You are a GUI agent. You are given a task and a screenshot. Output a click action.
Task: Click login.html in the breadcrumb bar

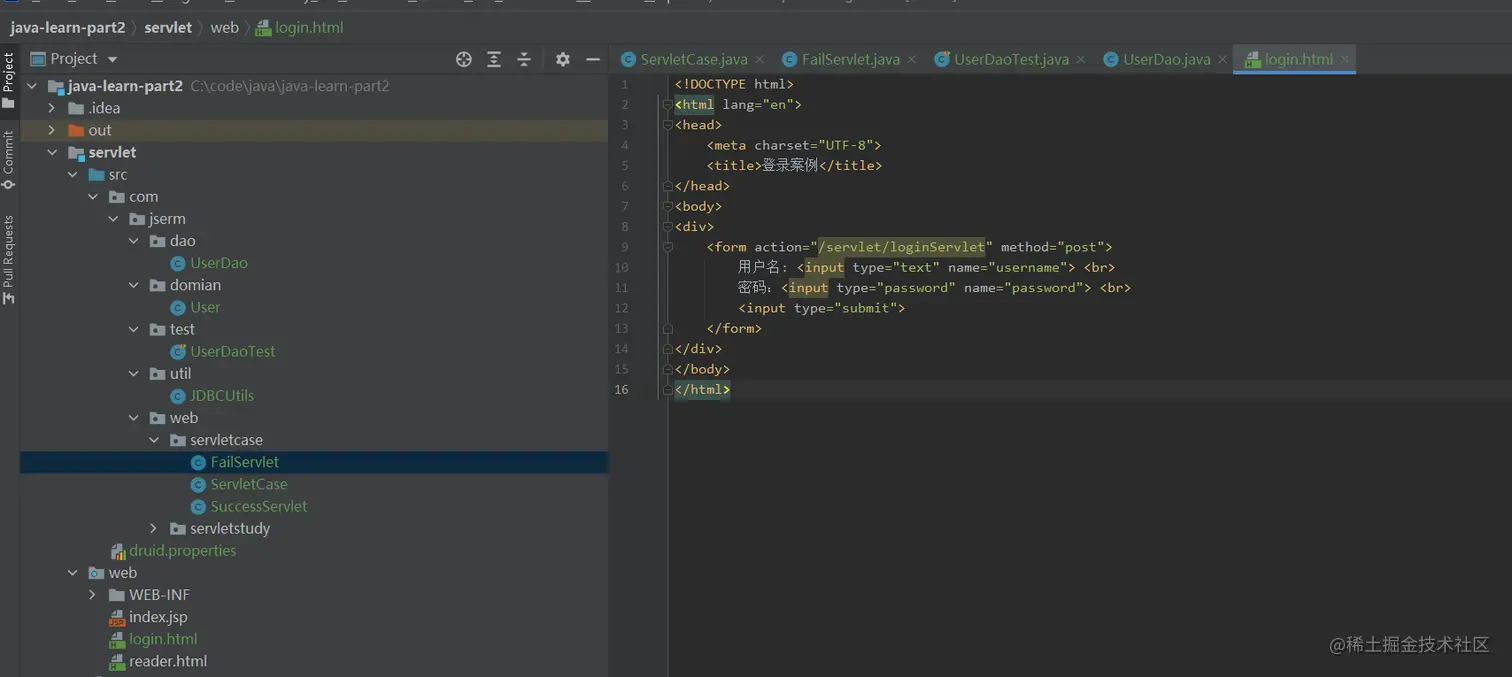309,28
